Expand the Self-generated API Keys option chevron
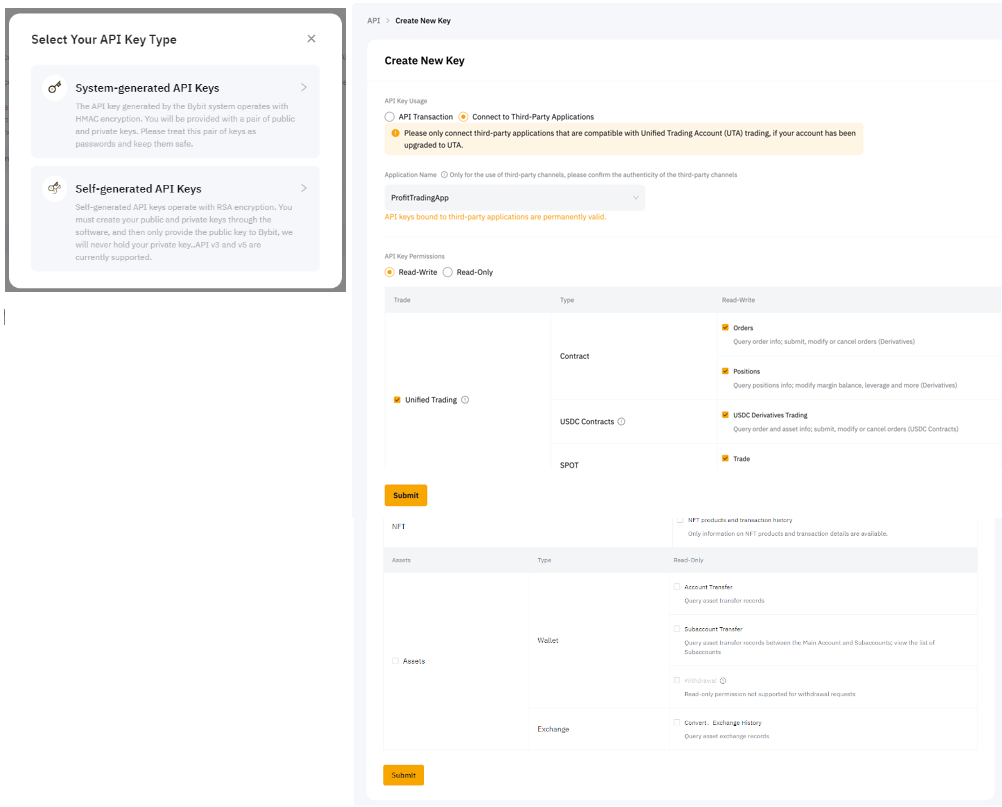 (304, 188)
